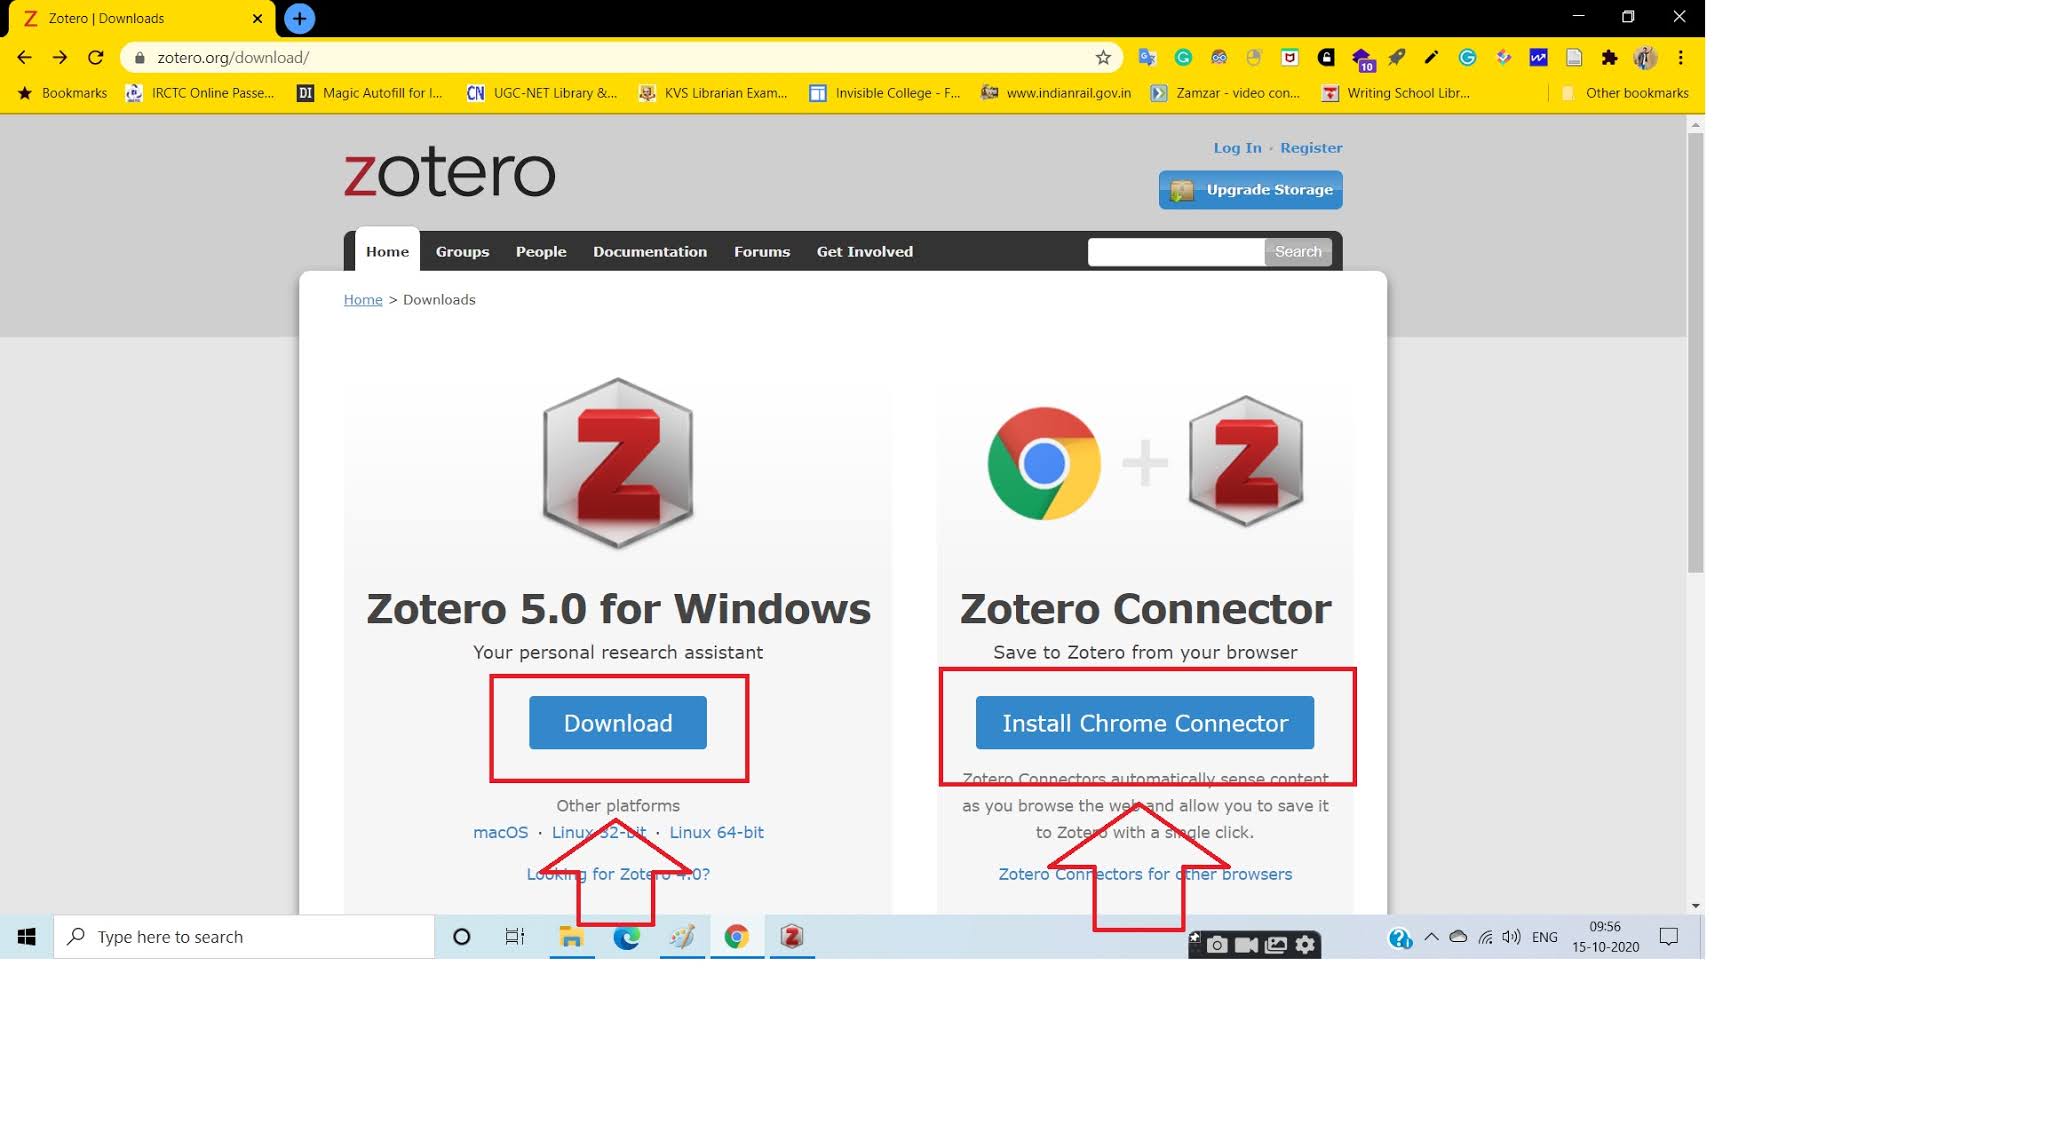The width and height of the screenshot is (2048, 1124).
Task: Open the Linux 64-bit download link
Action: point(716,832)
